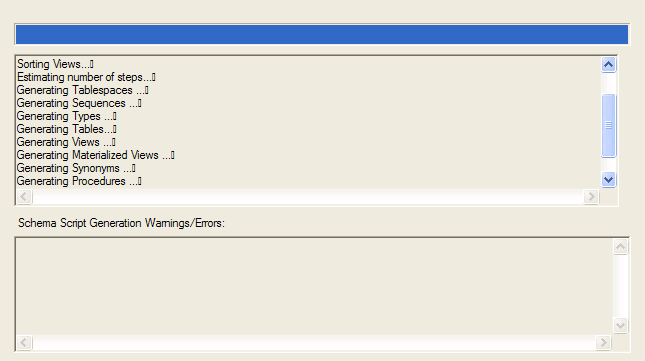Click the log list scroll right arrow

(591, 197)
